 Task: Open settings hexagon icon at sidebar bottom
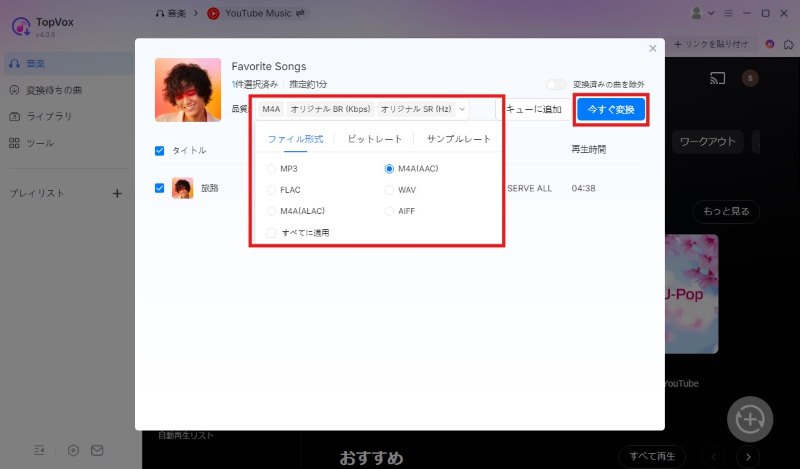point(73,450)
